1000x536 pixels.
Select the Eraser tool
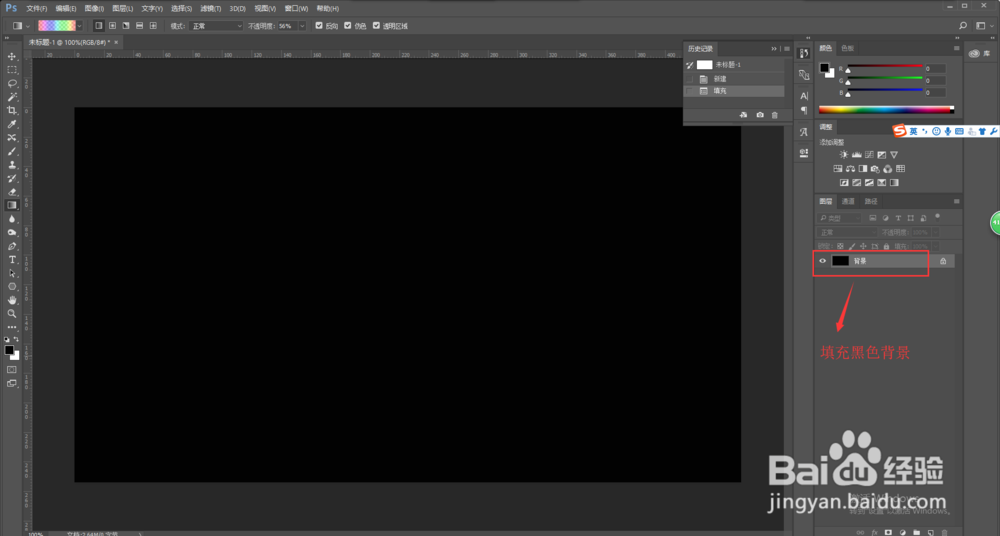(11, 191)
